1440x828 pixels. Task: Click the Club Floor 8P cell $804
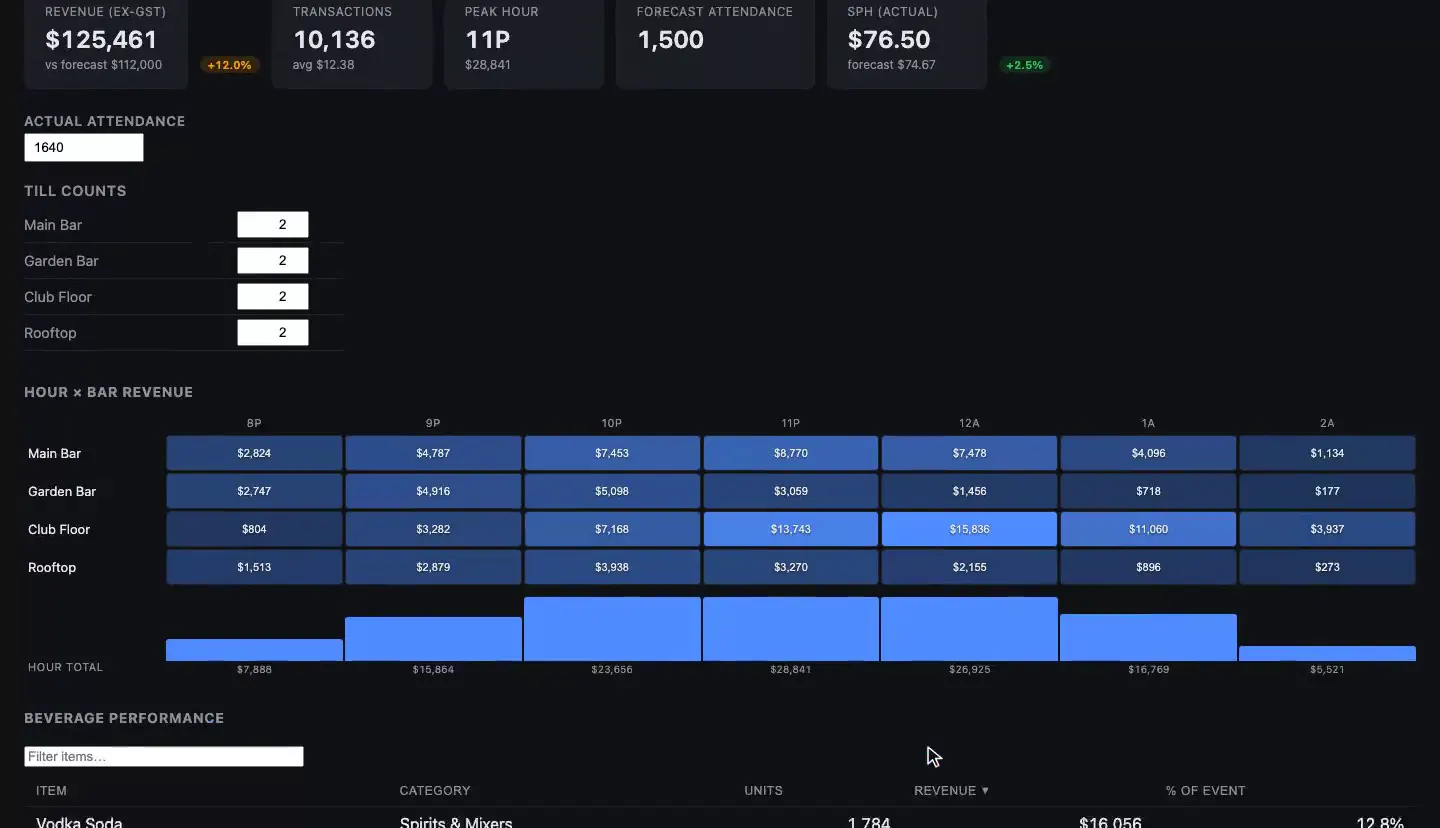point(254,529)
